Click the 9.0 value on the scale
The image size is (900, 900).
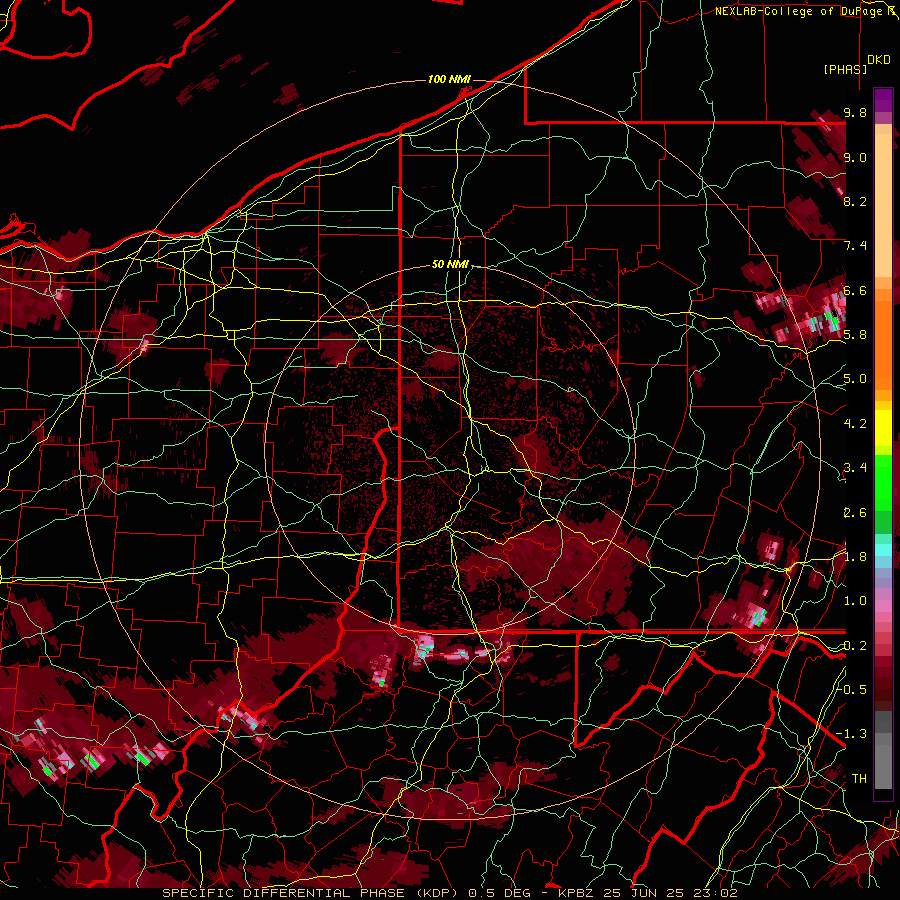[x=855, y=157]
